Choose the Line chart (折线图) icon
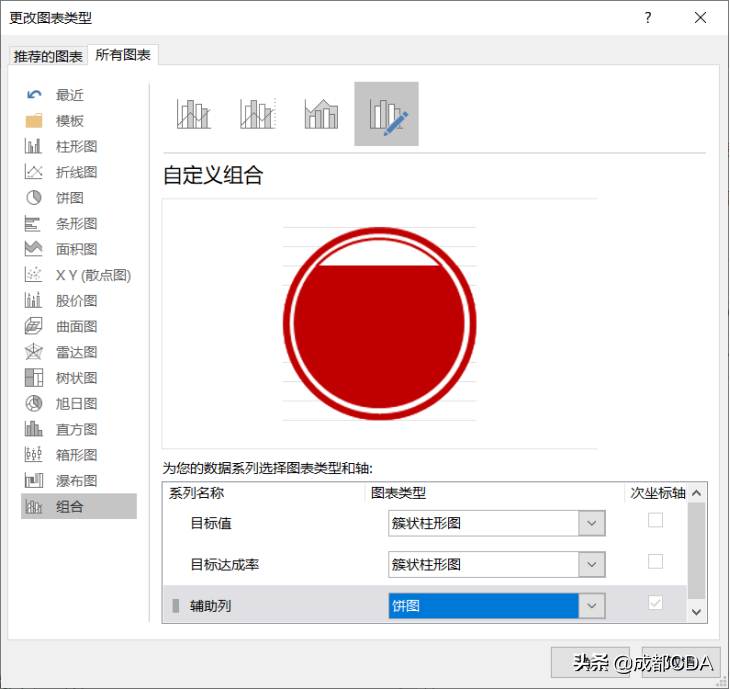730x689 pixels. (34, 172)
